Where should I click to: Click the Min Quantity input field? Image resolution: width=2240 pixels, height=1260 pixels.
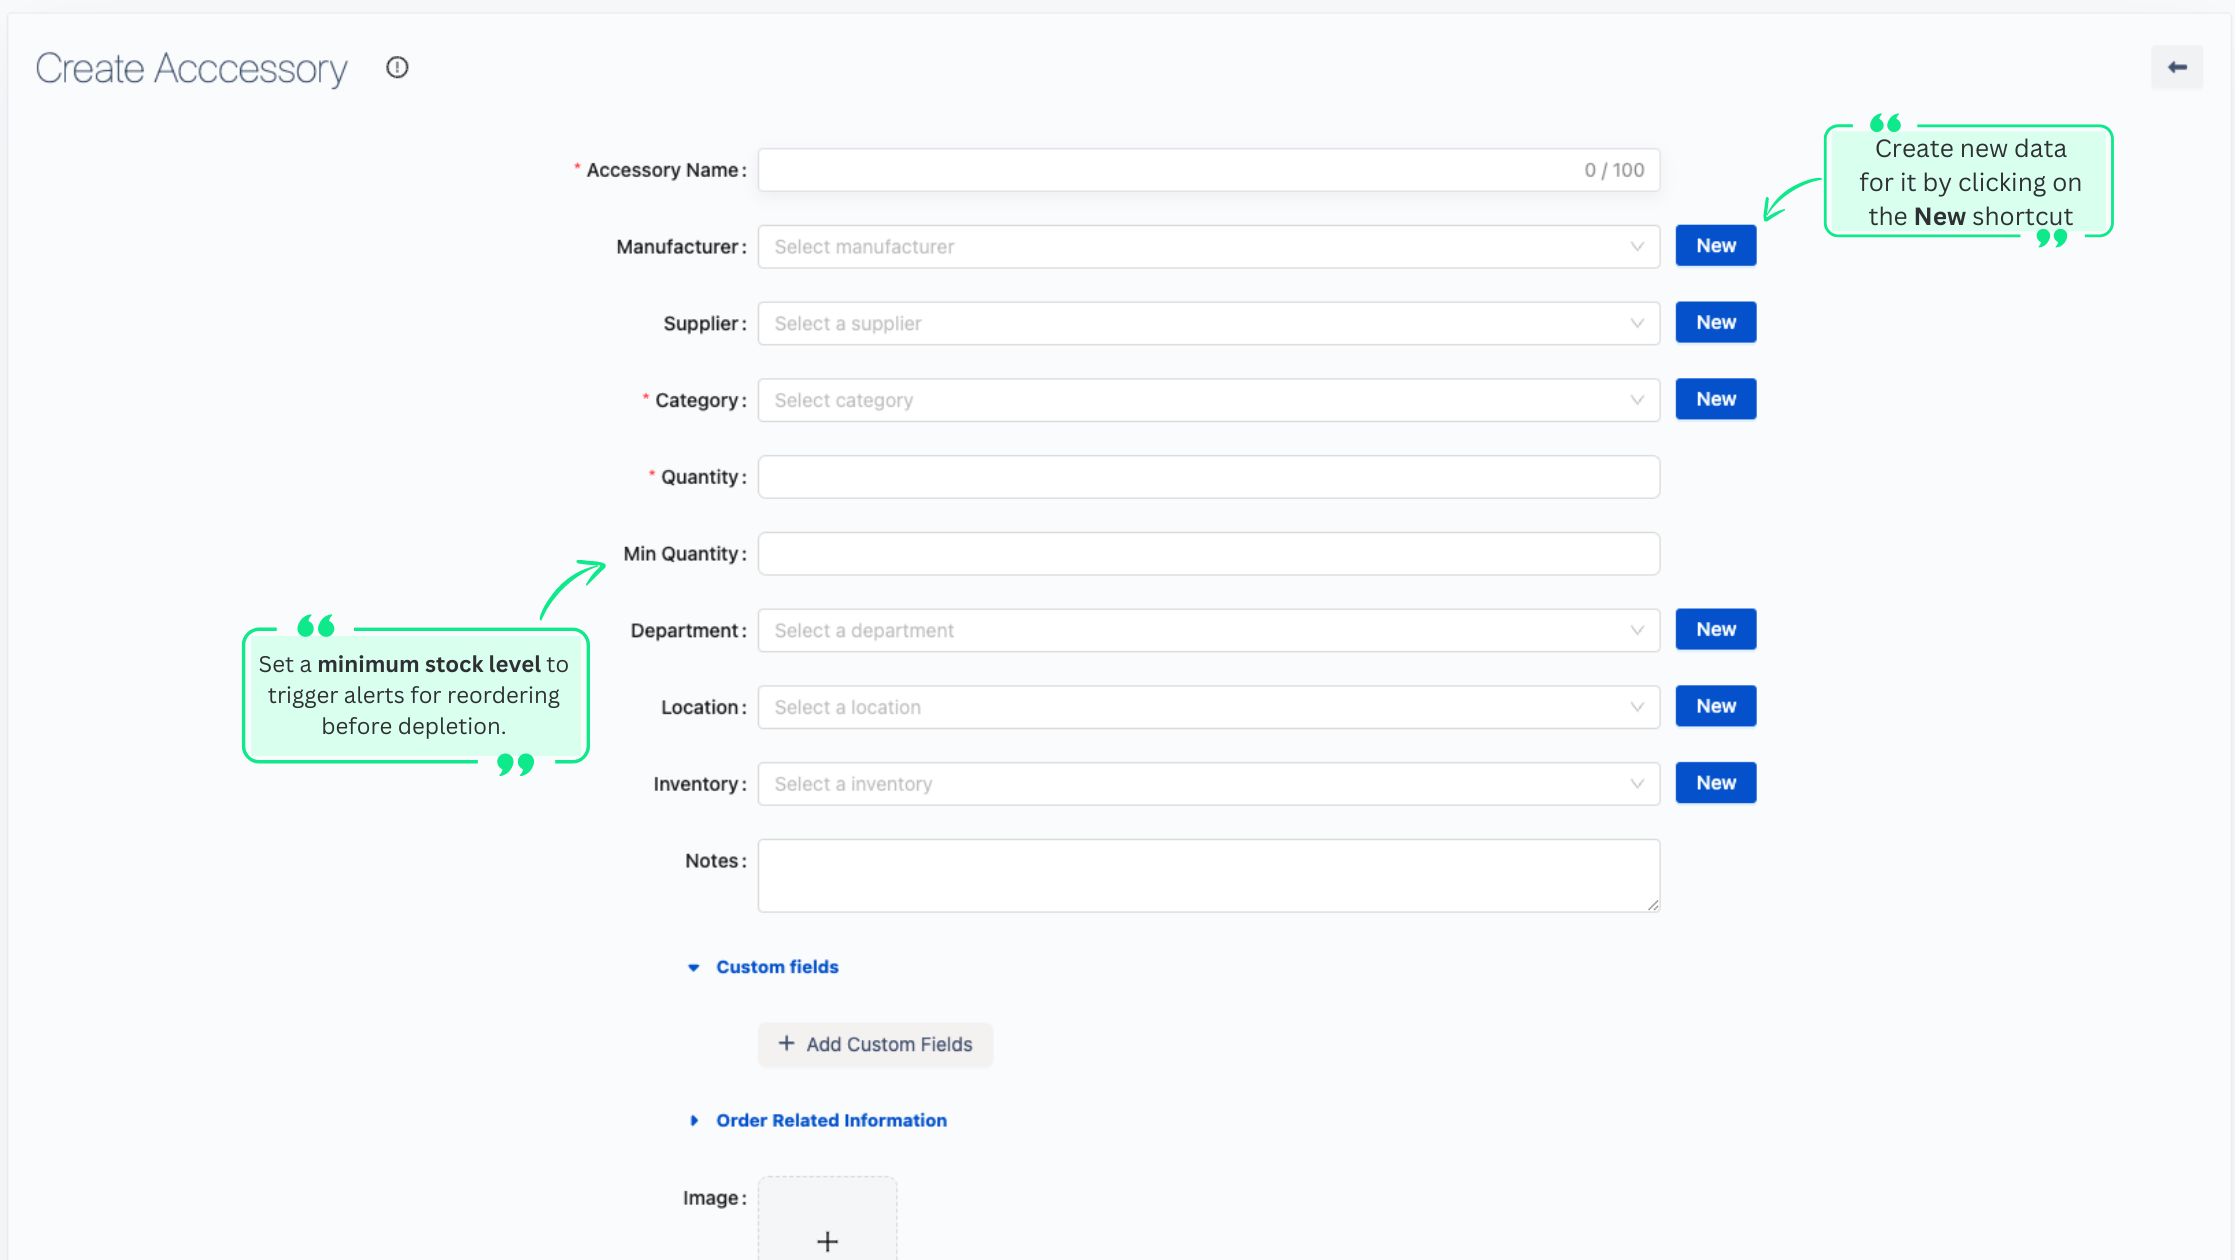click(1209, 552)
